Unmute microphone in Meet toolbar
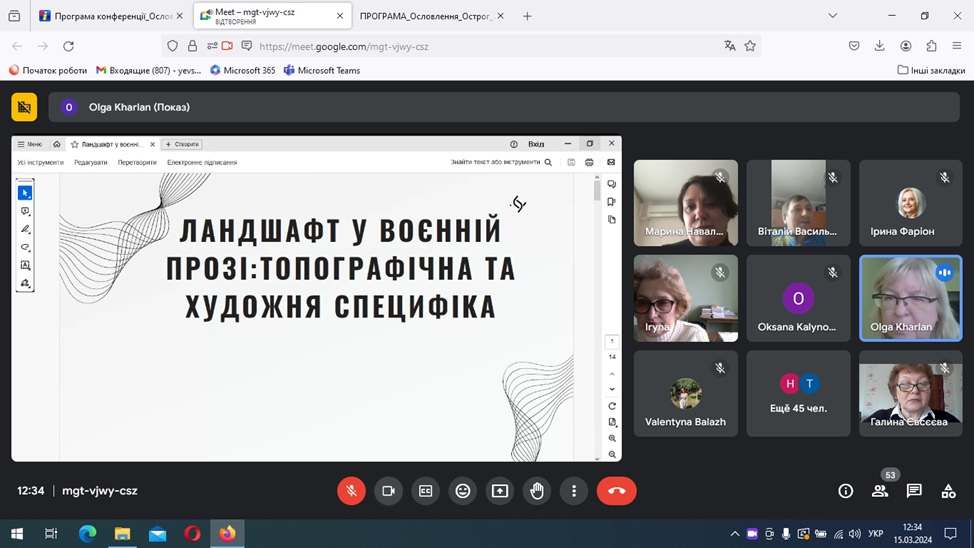Image resolution: width=974 pixels, height=548 pixels. (351, 491)
